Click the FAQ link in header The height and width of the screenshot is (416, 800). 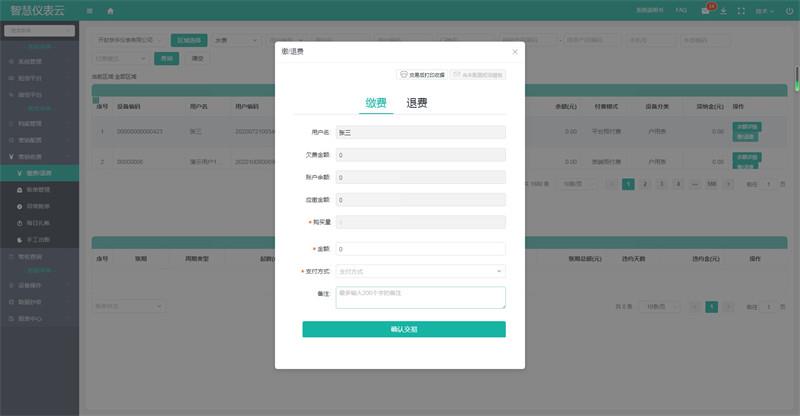[x=681, y=10]
